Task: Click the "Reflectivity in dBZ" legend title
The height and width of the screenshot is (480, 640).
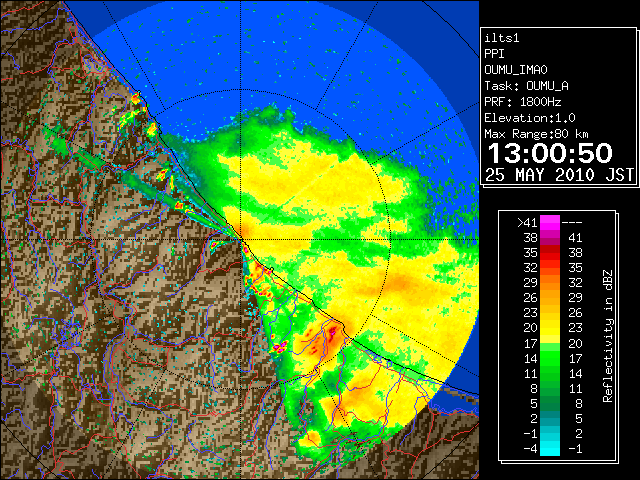Action: click(x=608, y=336)
